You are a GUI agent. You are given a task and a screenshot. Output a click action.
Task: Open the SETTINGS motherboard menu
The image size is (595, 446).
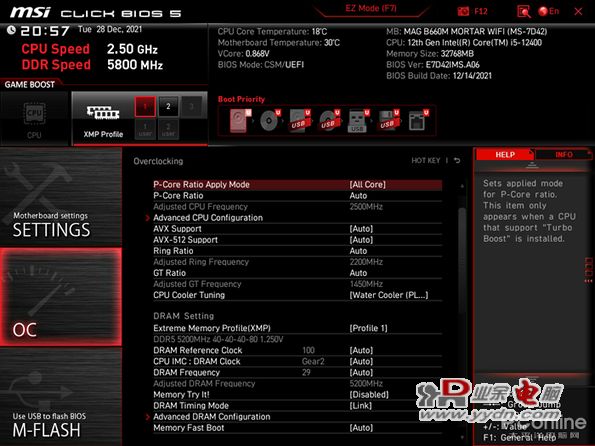point(61,197)
